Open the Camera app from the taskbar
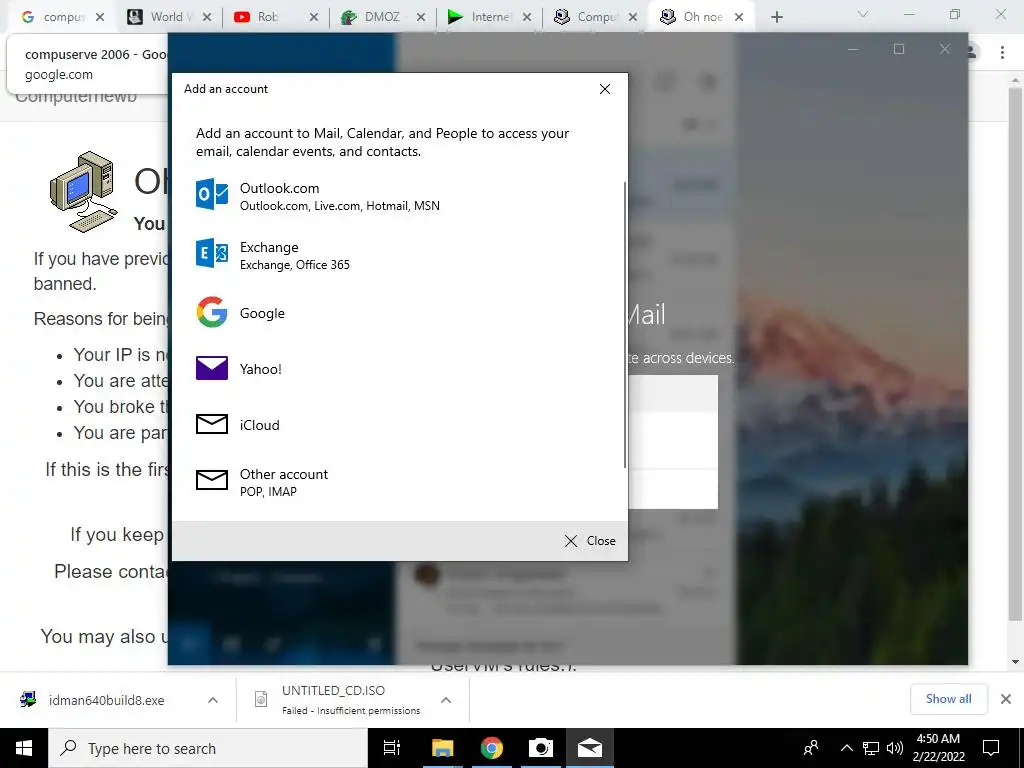Screen dimensions: 1024x768 click(x=541, y=748)
